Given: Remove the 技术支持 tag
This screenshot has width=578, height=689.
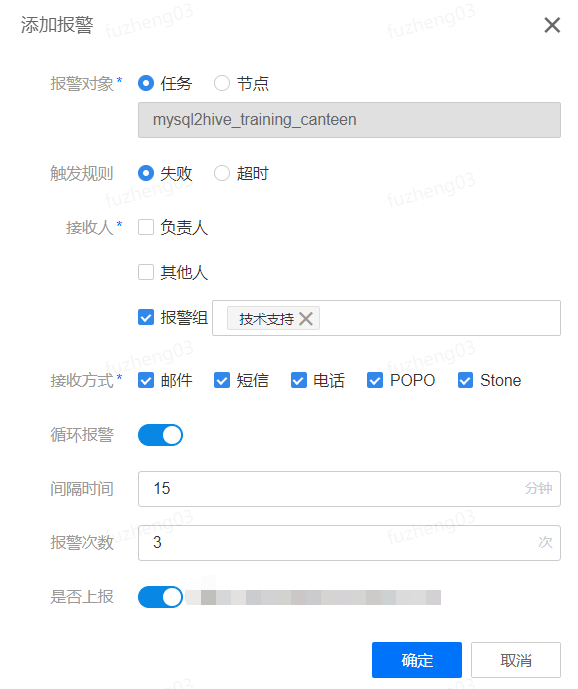Looking at the screenshot, I should (x=306, y=319).
